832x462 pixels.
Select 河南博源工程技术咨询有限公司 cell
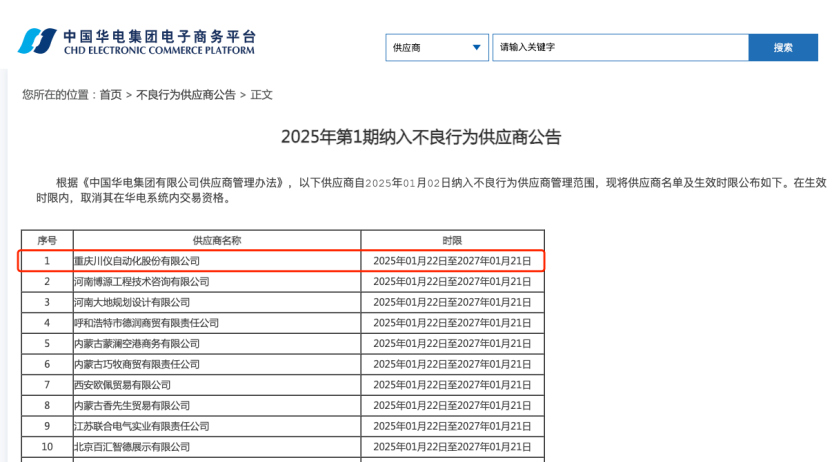(x=216, y=282)
